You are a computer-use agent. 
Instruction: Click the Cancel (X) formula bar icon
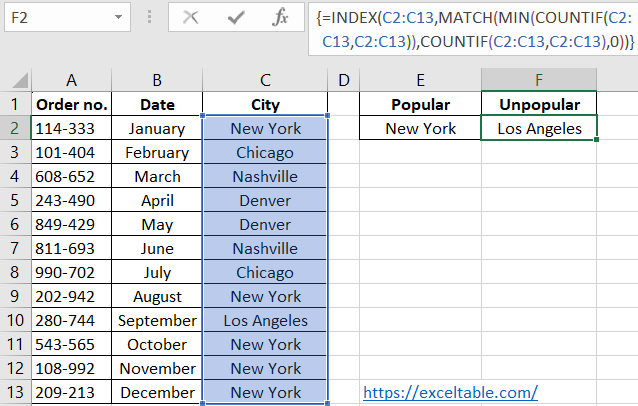191,17
